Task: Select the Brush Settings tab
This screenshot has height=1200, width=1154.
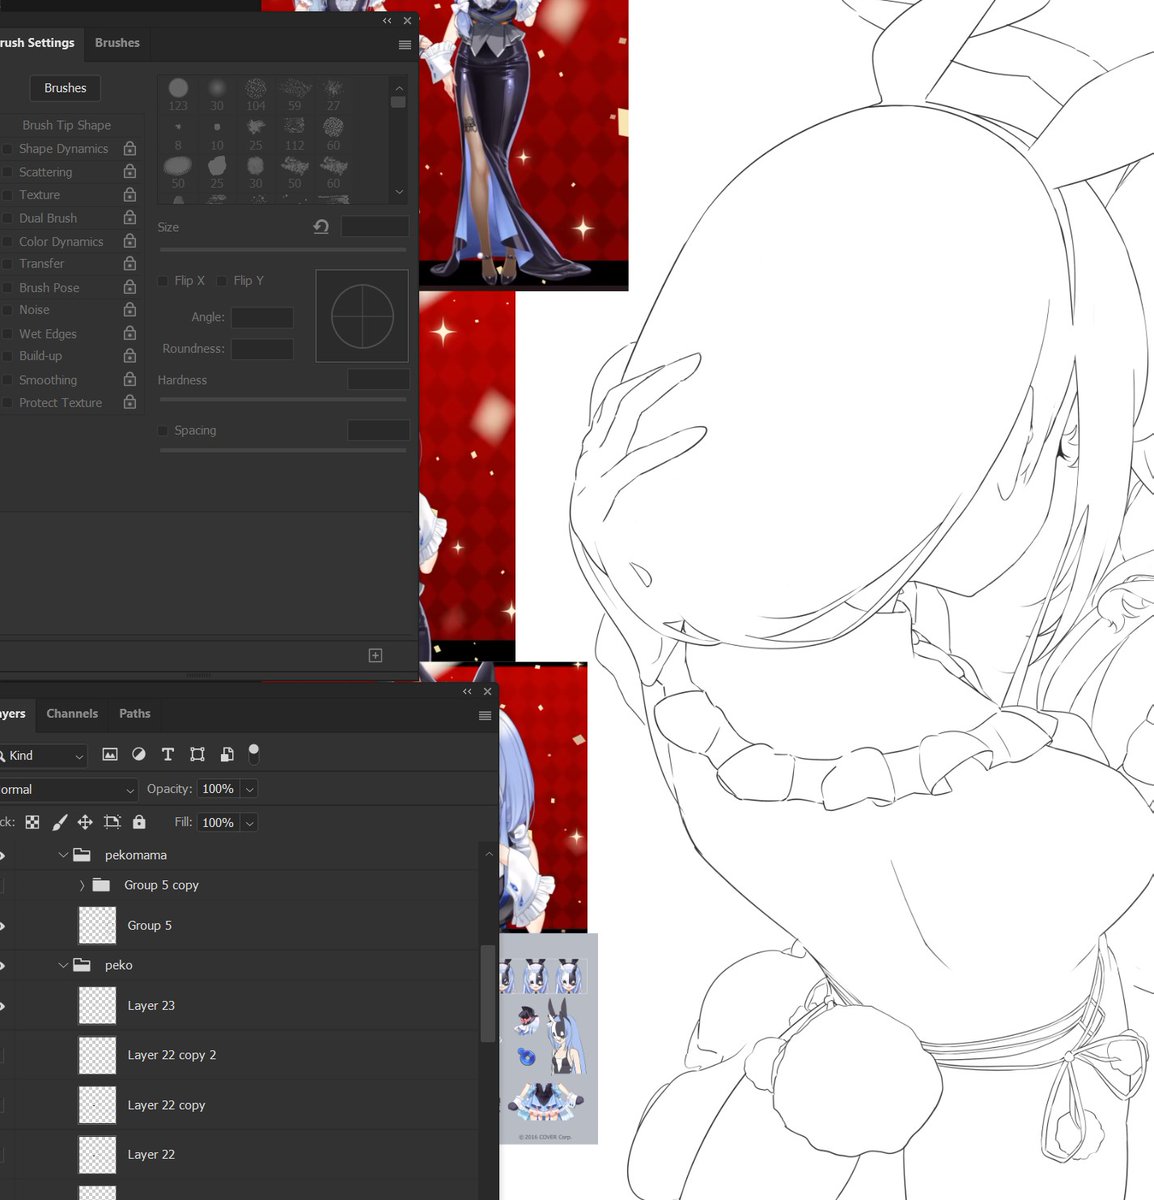Action: click(x=37, y=43)
